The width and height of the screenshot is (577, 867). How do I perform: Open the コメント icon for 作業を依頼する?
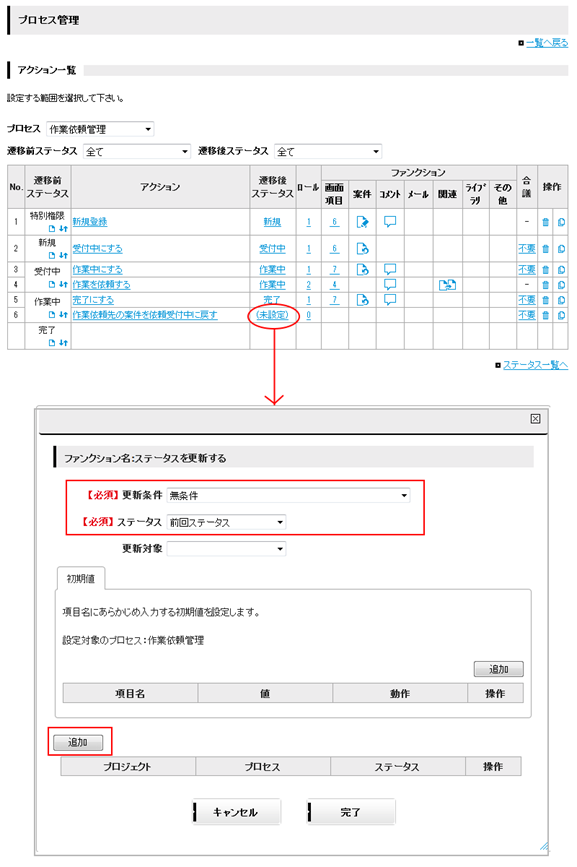point(390,284)
